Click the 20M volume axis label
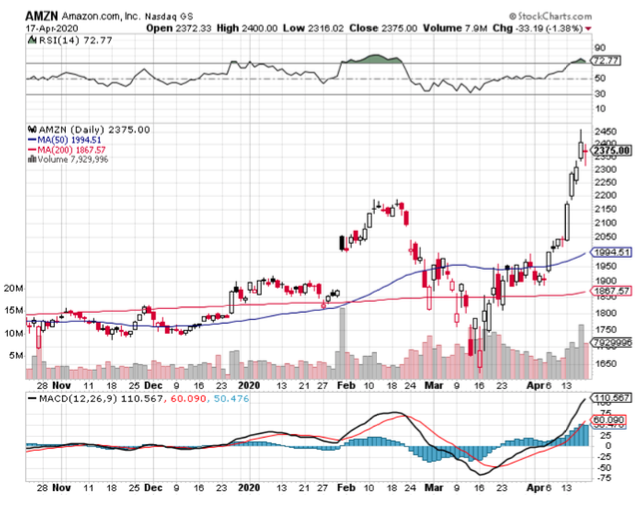The height and width of the screenshot is (507, 636). click(x=13, y=288)
